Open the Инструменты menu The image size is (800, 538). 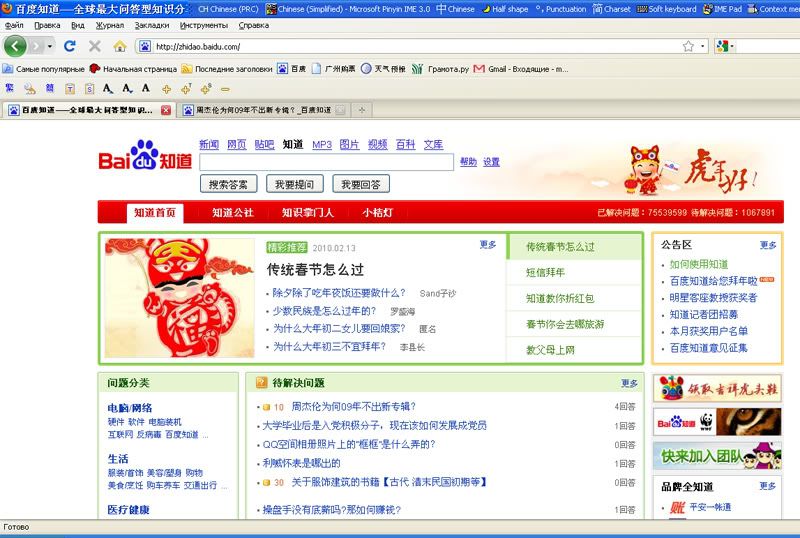click(204, 25)
